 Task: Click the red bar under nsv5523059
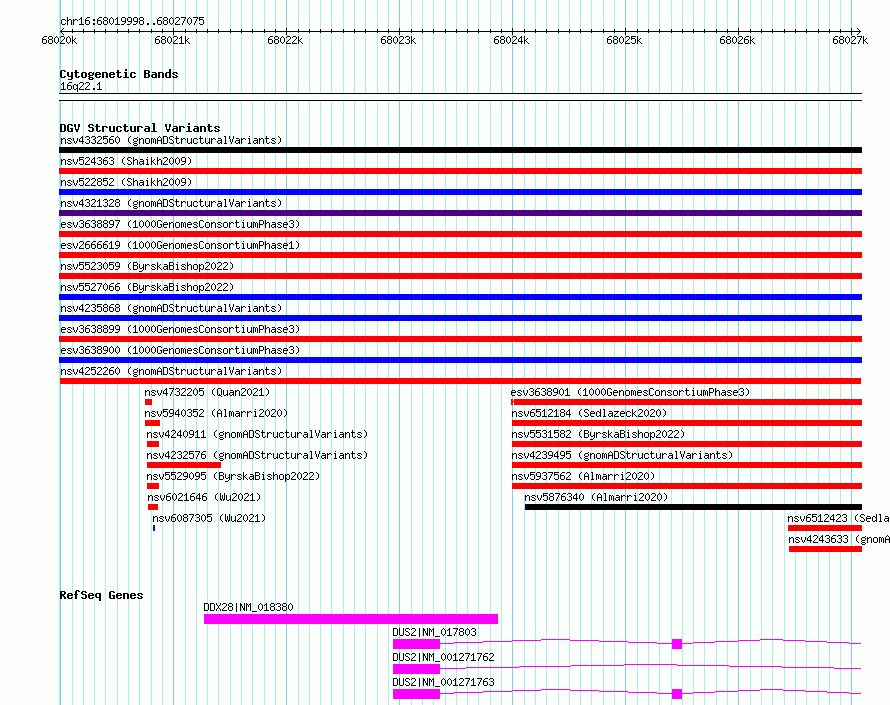click(x=460, y=276)
